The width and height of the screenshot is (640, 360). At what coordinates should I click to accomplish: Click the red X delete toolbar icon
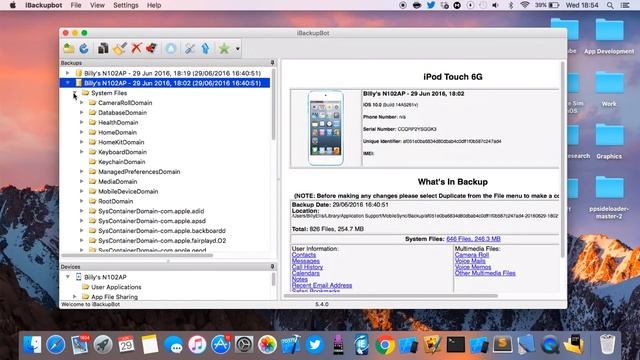pyautogui.click(x=136, y=48)
